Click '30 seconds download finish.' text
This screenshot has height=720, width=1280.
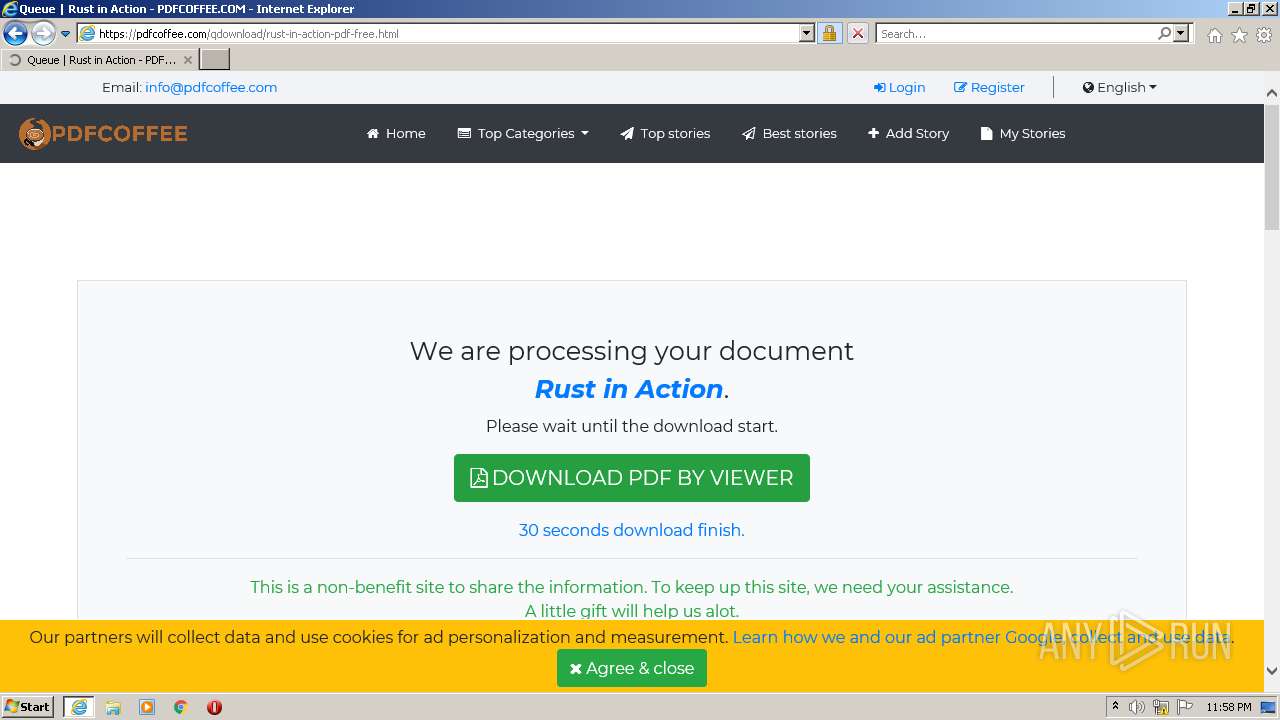click(x=632, y=530)
